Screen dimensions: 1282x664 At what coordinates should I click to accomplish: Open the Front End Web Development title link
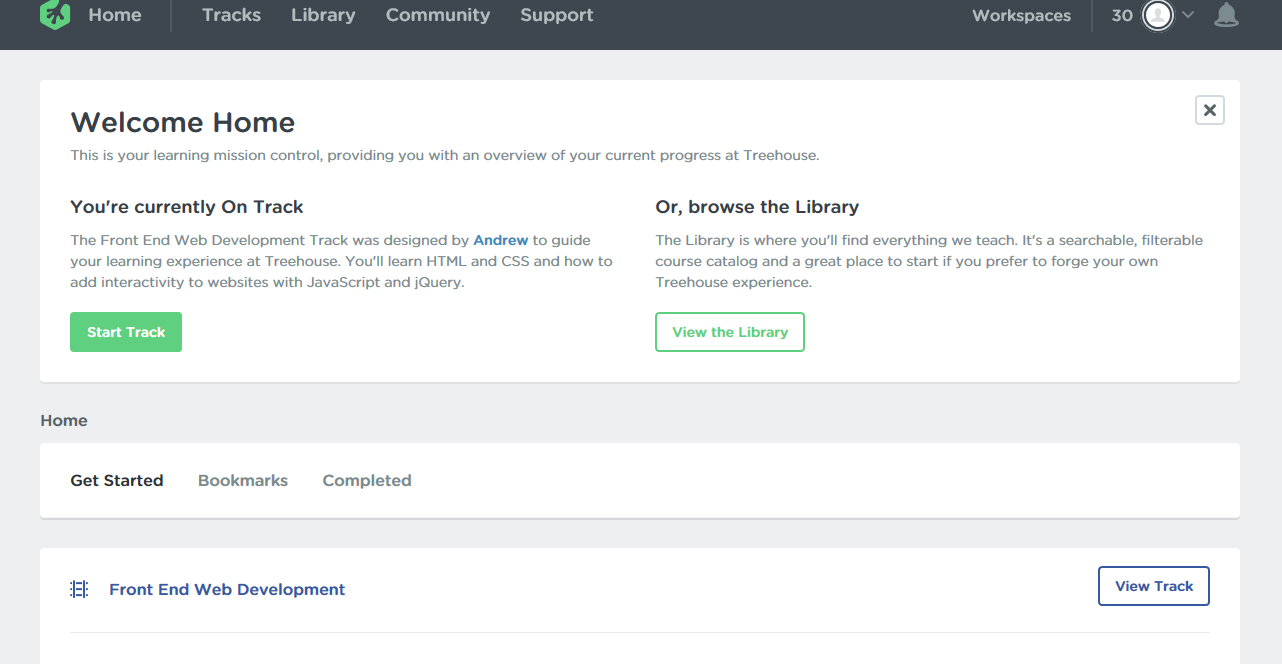227,590
